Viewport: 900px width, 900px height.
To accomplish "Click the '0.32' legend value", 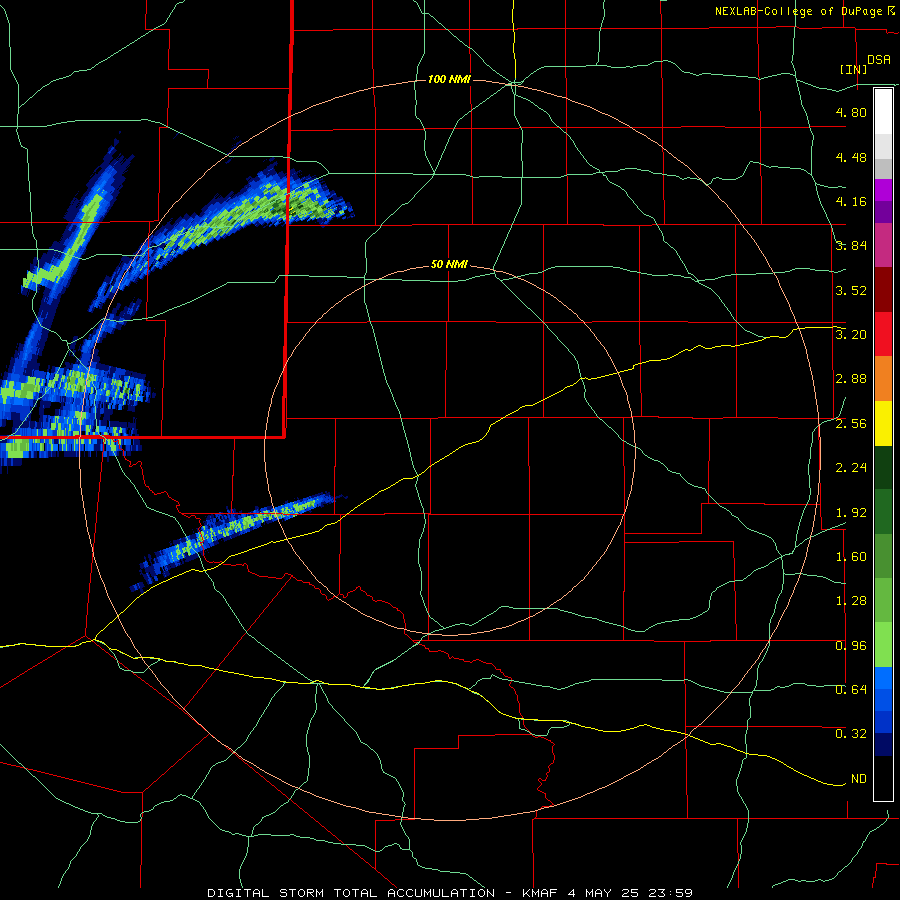I will (x=851, y=734).
